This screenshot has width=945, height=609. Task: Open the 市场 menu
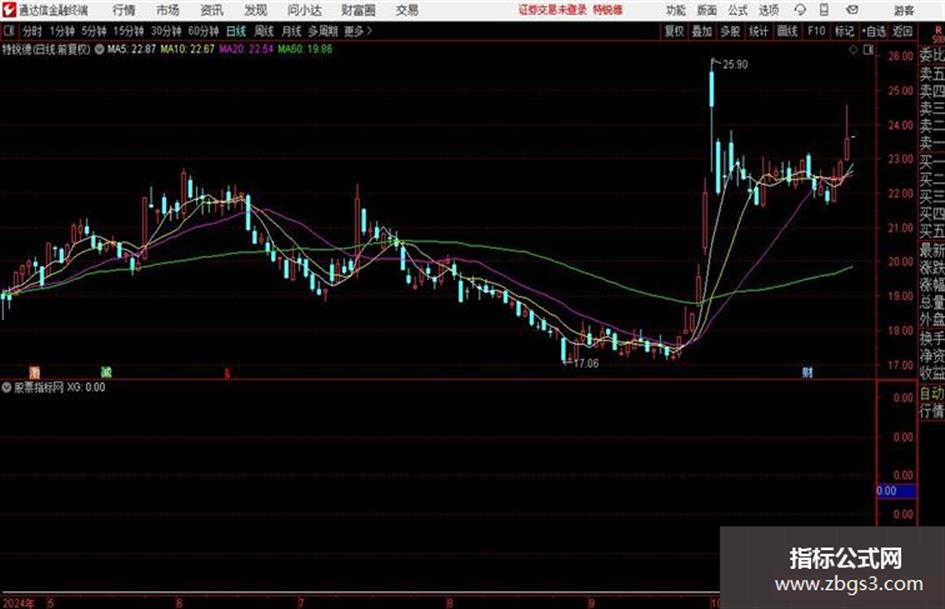(168, 10)
